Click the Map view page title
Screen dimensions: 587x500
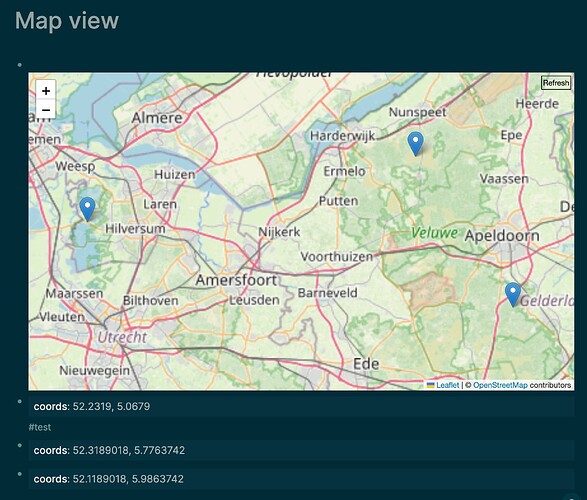pos(67,21)
